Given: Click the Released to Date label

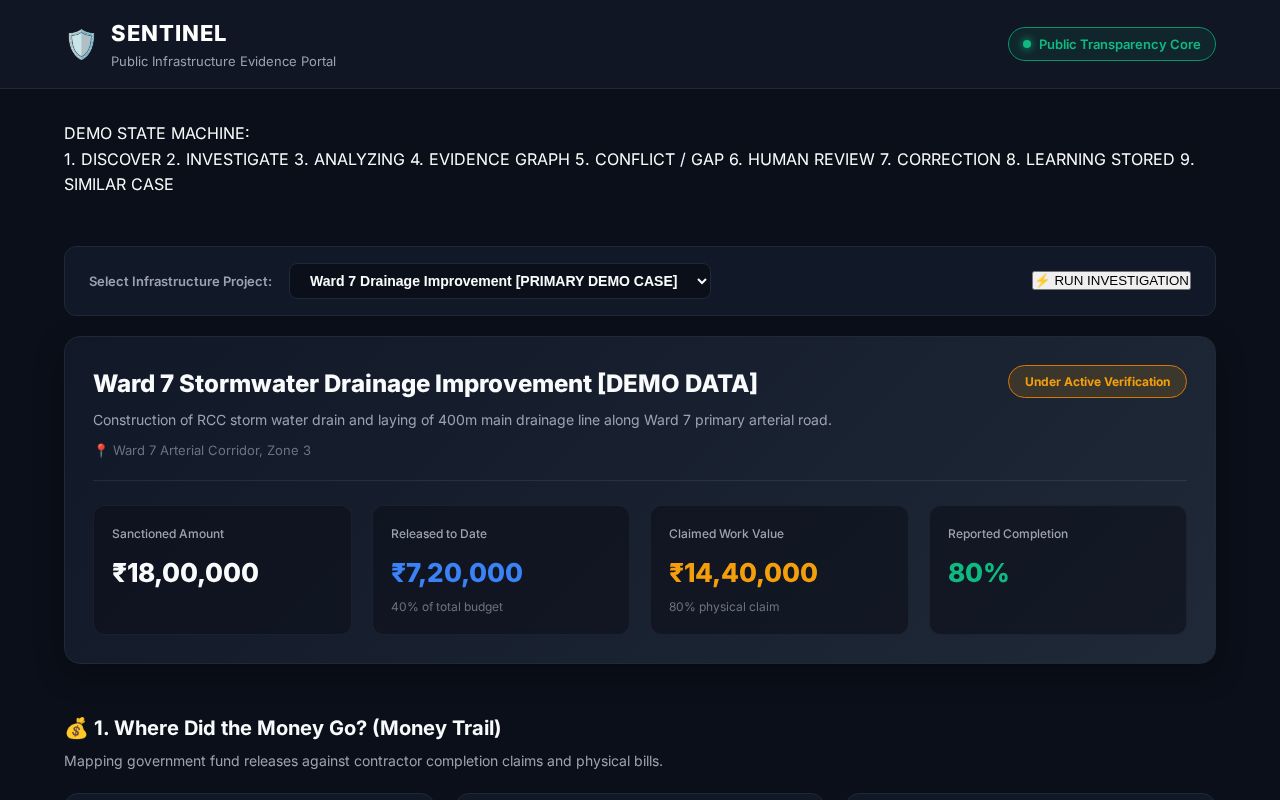Looking at the screenshot, I should point(439,534).
